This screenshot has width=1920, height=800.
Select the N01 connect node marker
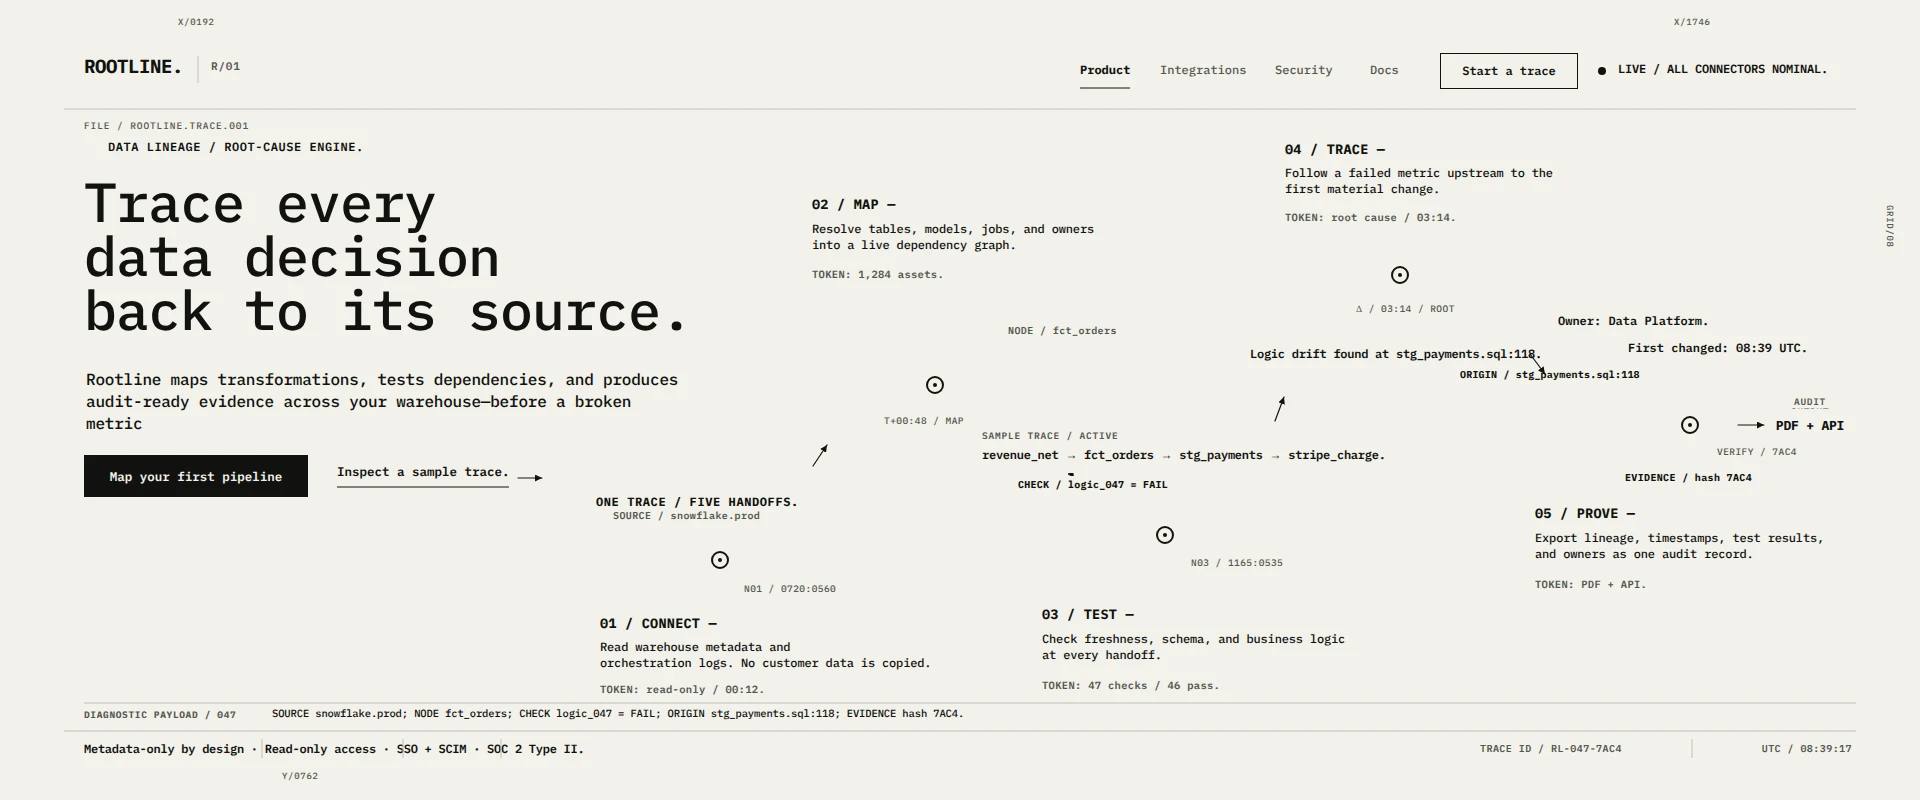tap(720, 560)
